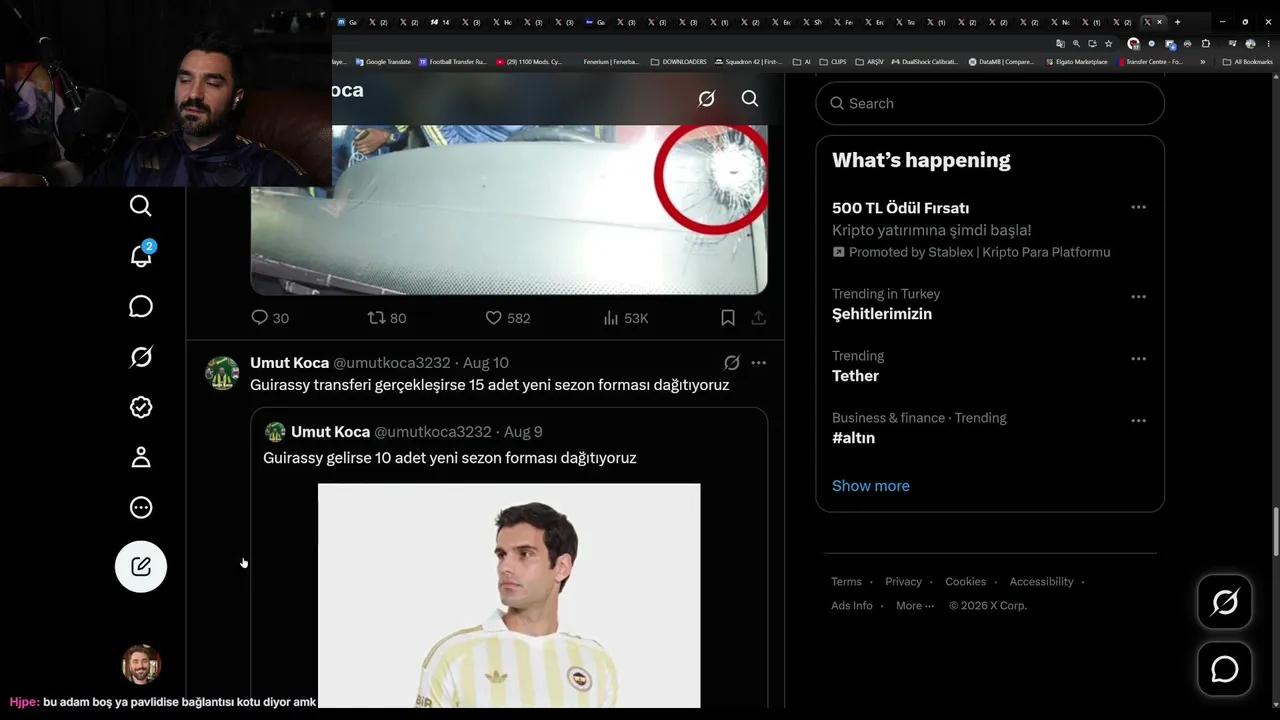Viewport: 1280px width, 720px height.
Task: Open the verified badge sidebar item
Action: pyautogui.click(x=141, y=407)
